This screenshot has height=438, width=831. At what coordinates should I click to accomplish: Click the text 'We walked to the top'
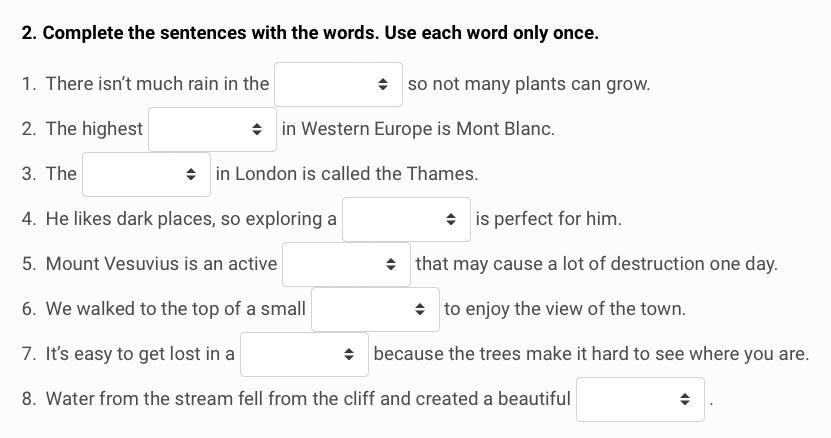(130, 309)
